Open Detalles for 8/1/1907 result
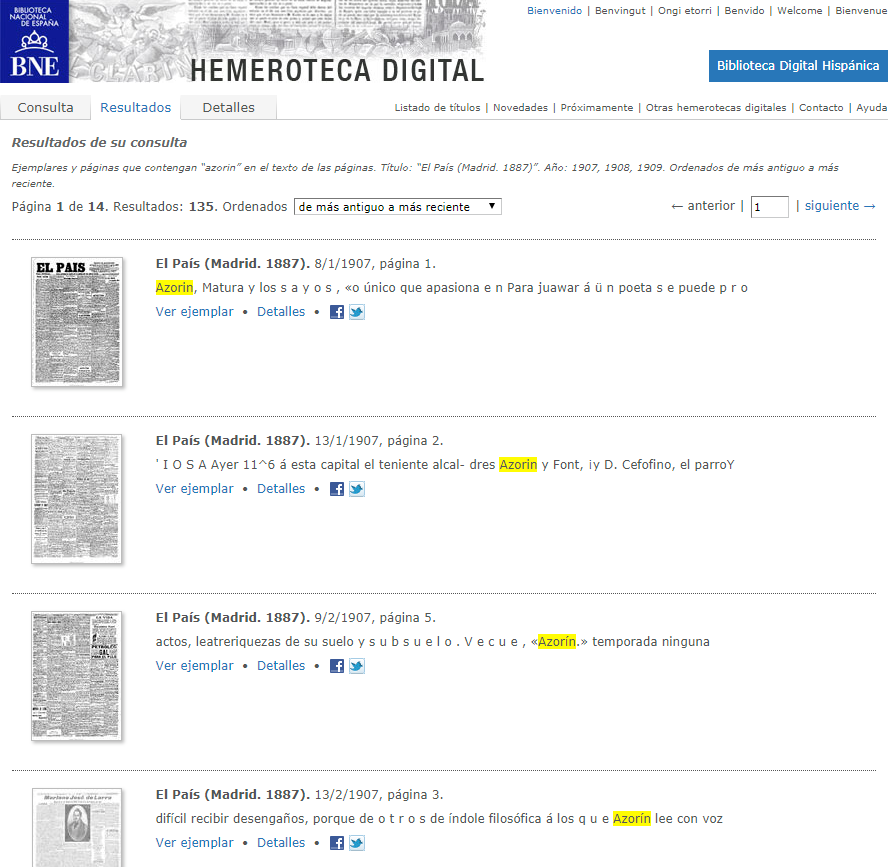 pos(281,312)
